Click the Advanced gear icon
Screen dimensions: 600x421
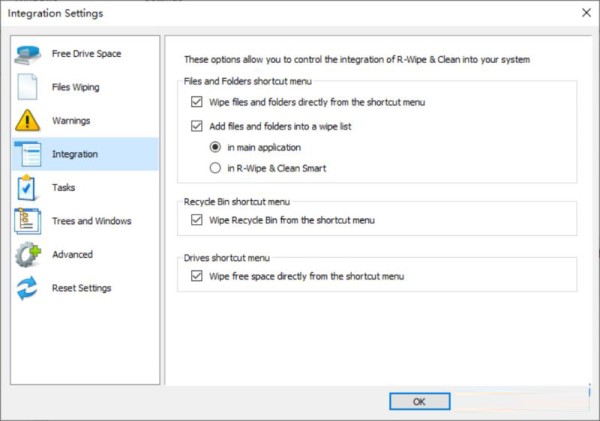pyautogui.click(x=28, y=255)
